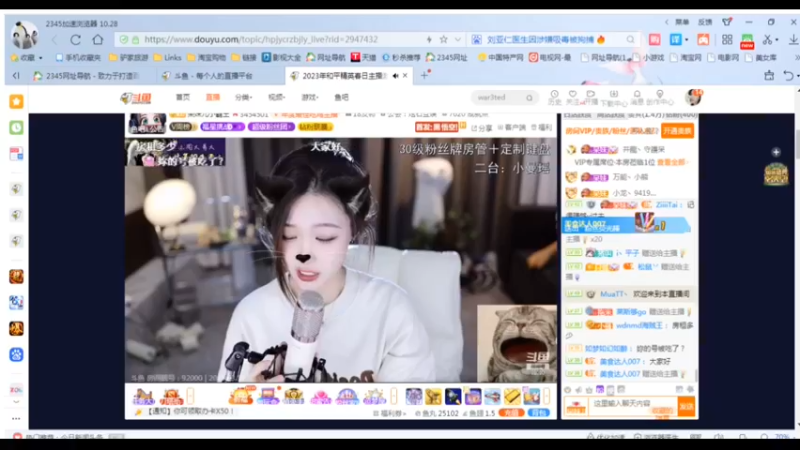
Task: Open 天猫 bookmark
Action: (363, 58)
